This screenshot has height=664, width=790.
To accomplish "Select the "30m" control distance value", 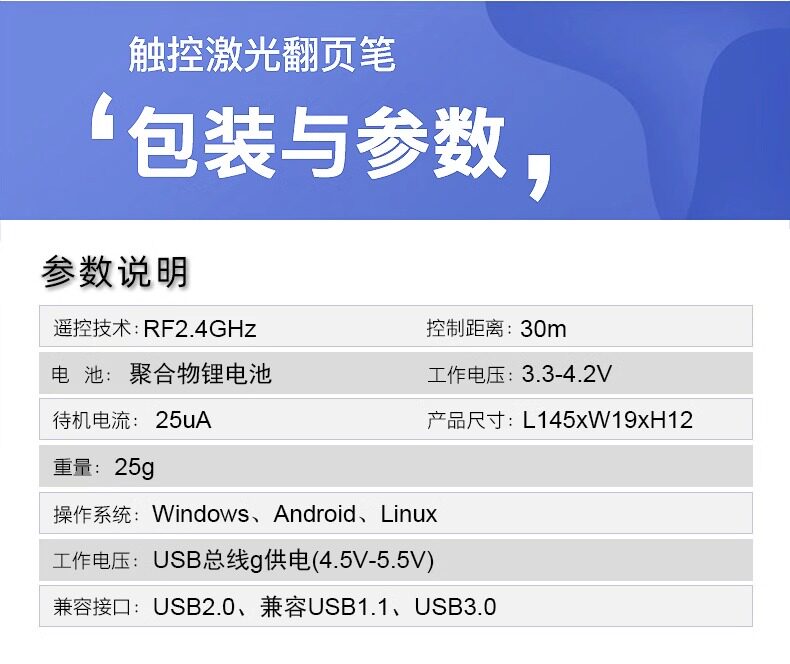I will click(x=543, y=329).
